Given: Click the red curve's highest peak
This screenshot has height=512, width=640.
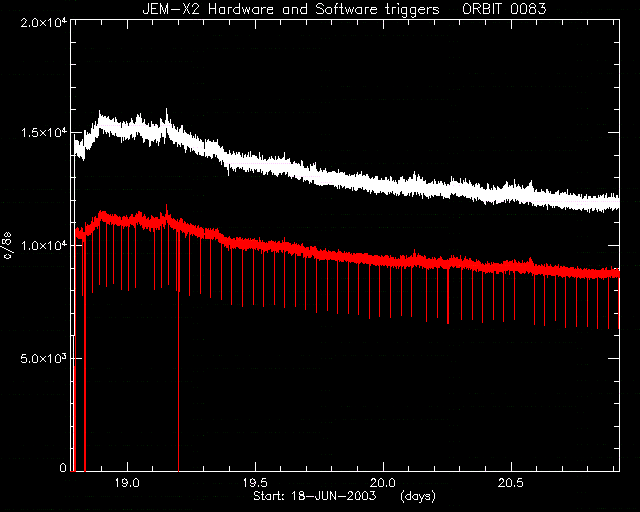Looking at the screenshot, I should pyautogui.click(x=166, y=207).
